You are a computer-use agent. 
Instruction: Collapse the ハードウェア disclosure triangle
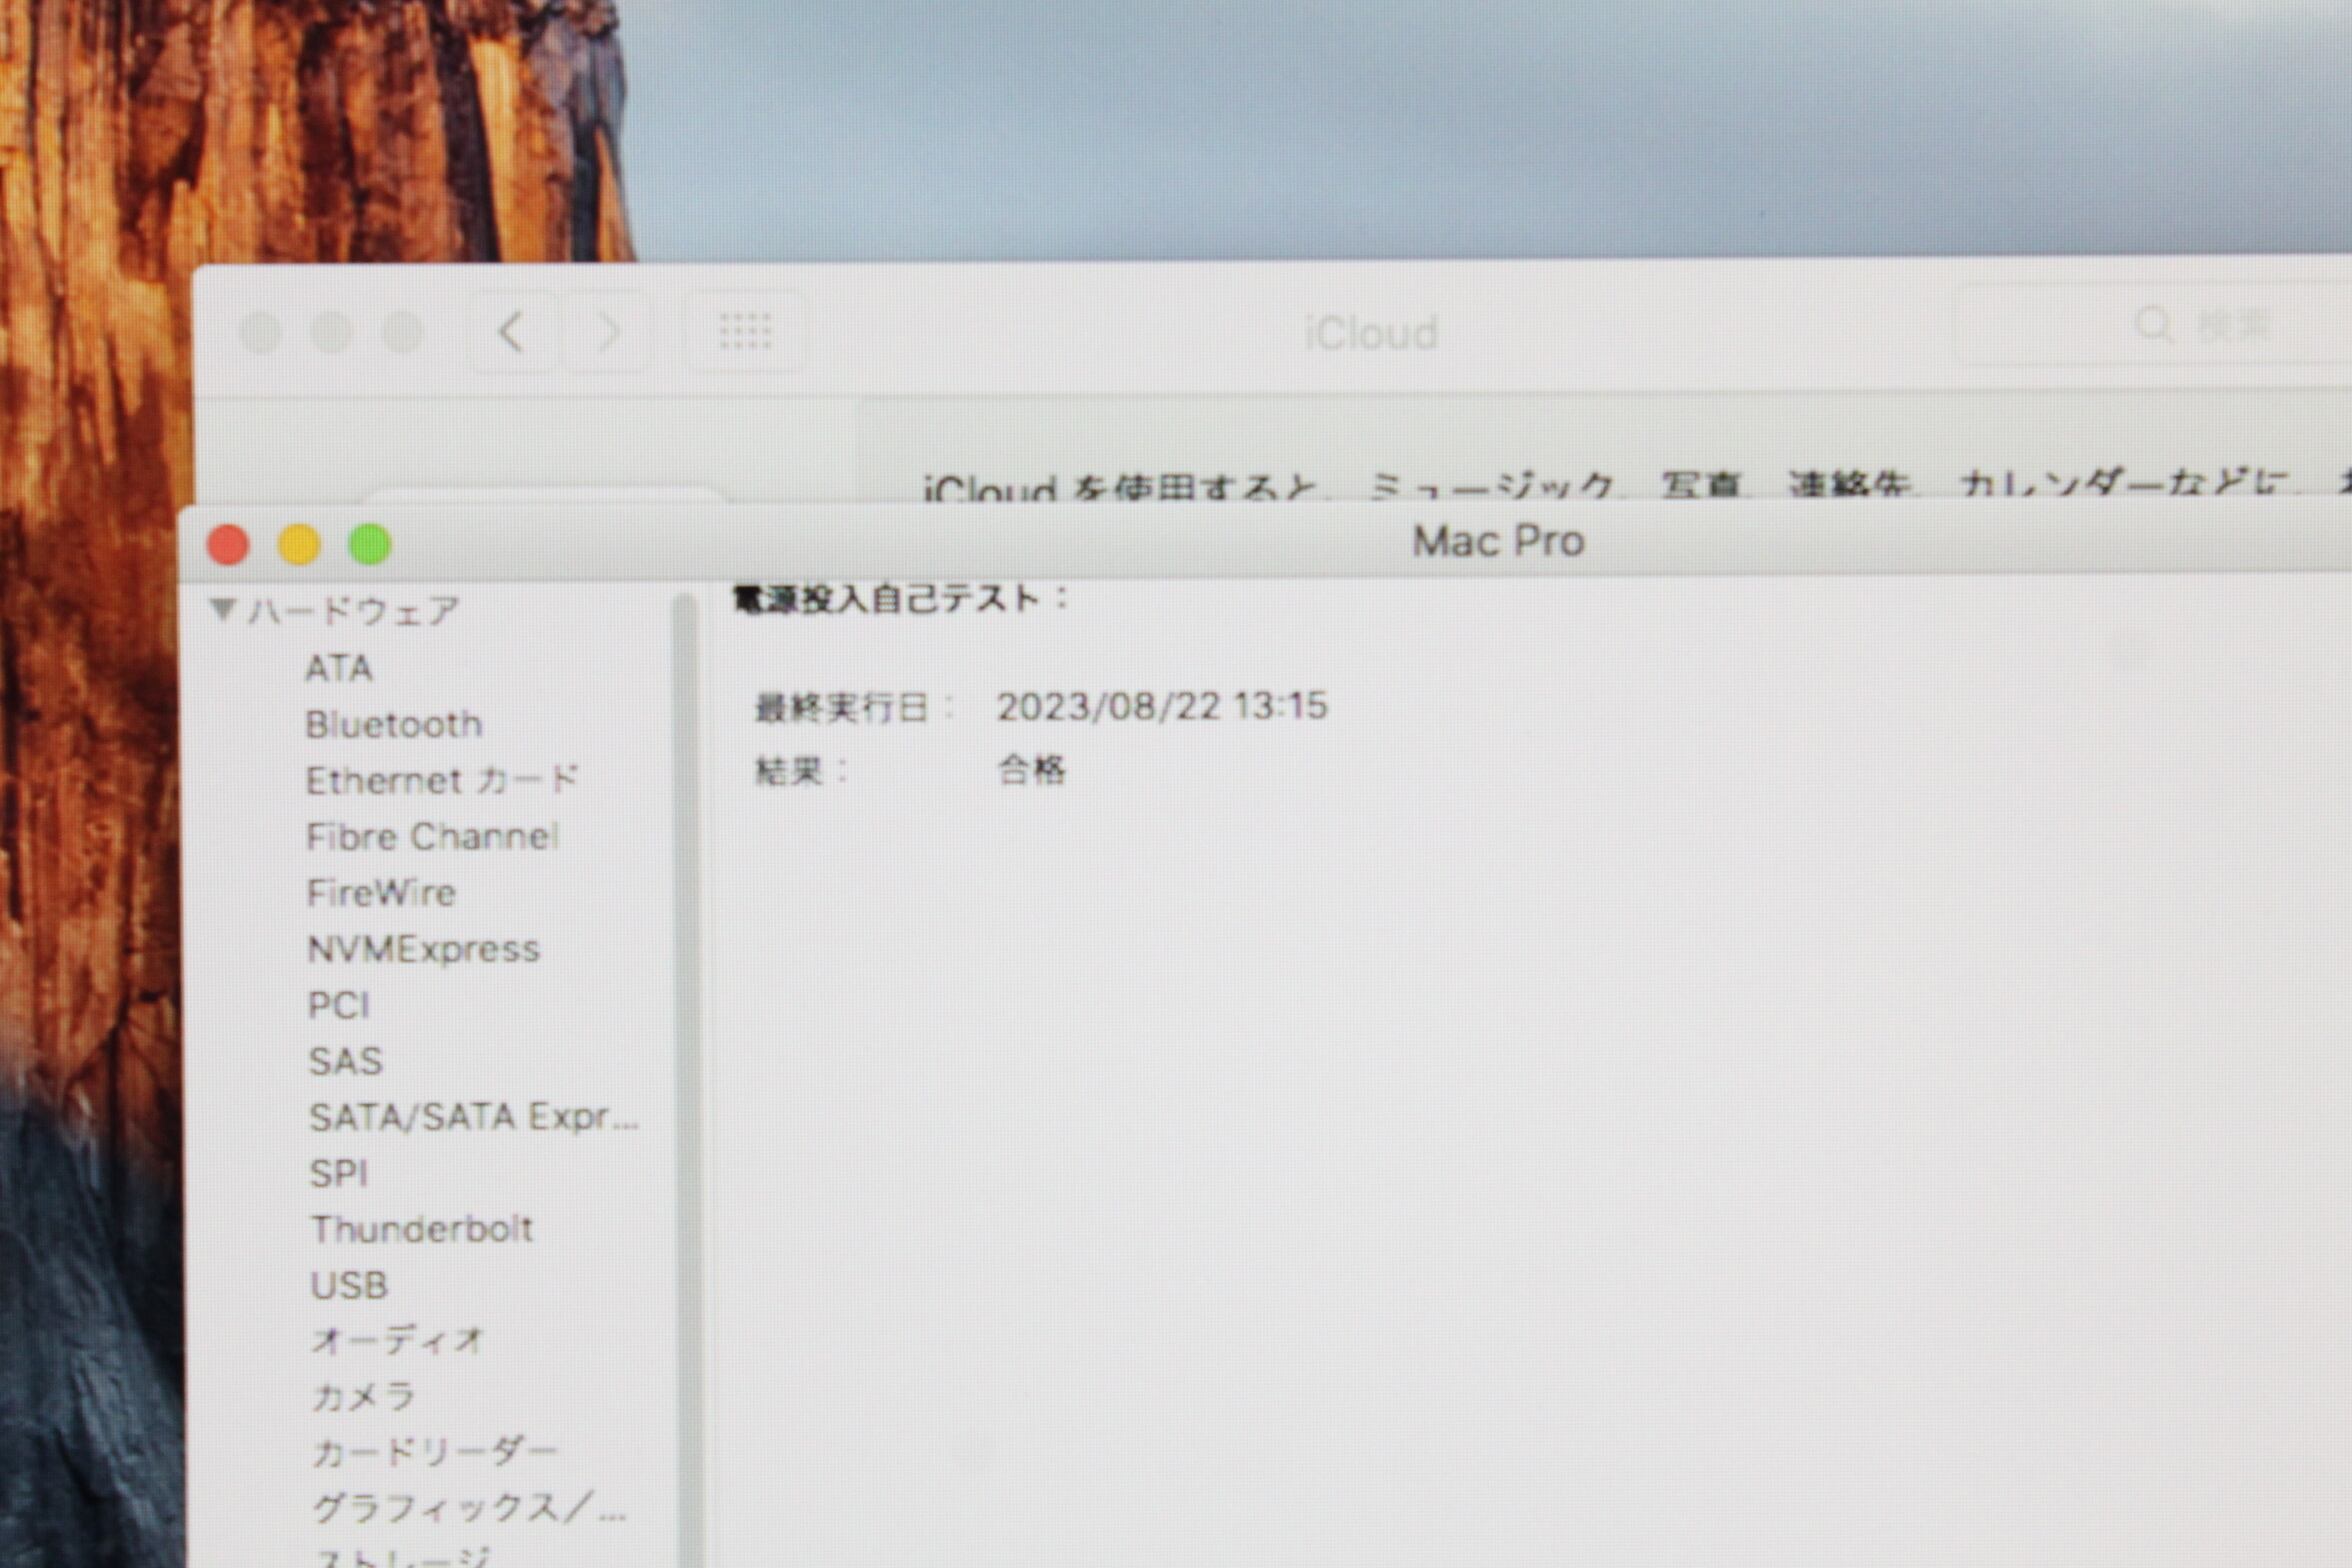click(223, 608)
